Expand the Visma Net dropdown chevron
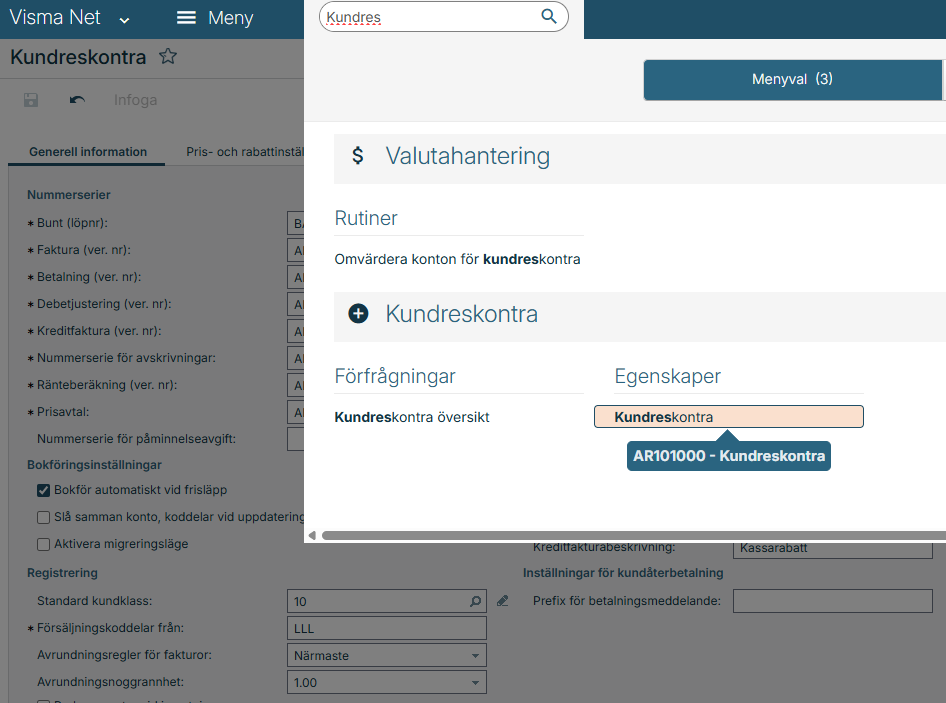Viewport: 946px width, 703px height. pos(124,20)
